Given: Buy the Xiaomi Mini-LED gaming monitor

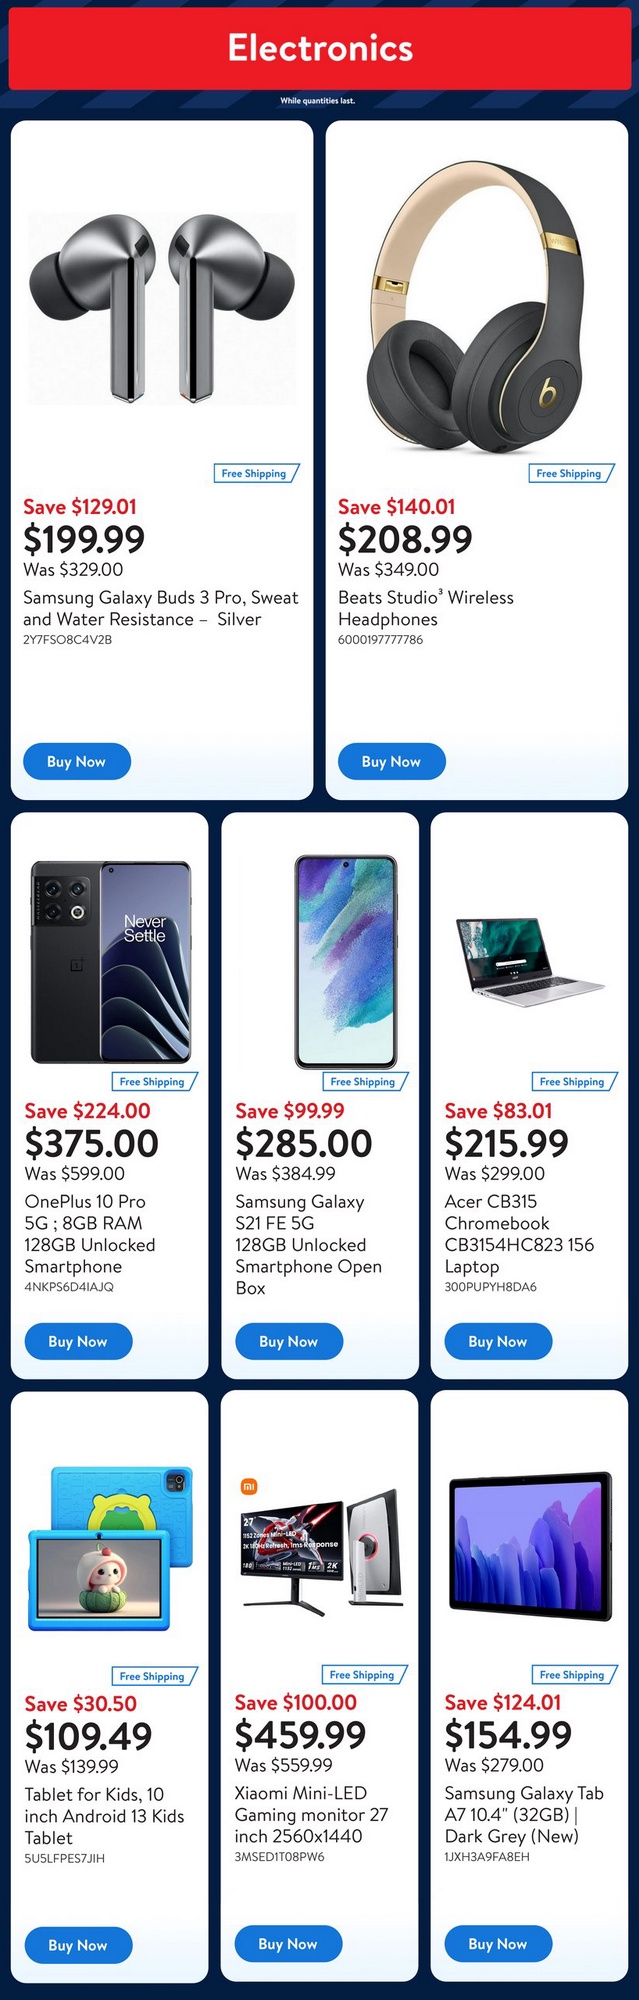Looking at the screenshot, I should [288, 1944].
